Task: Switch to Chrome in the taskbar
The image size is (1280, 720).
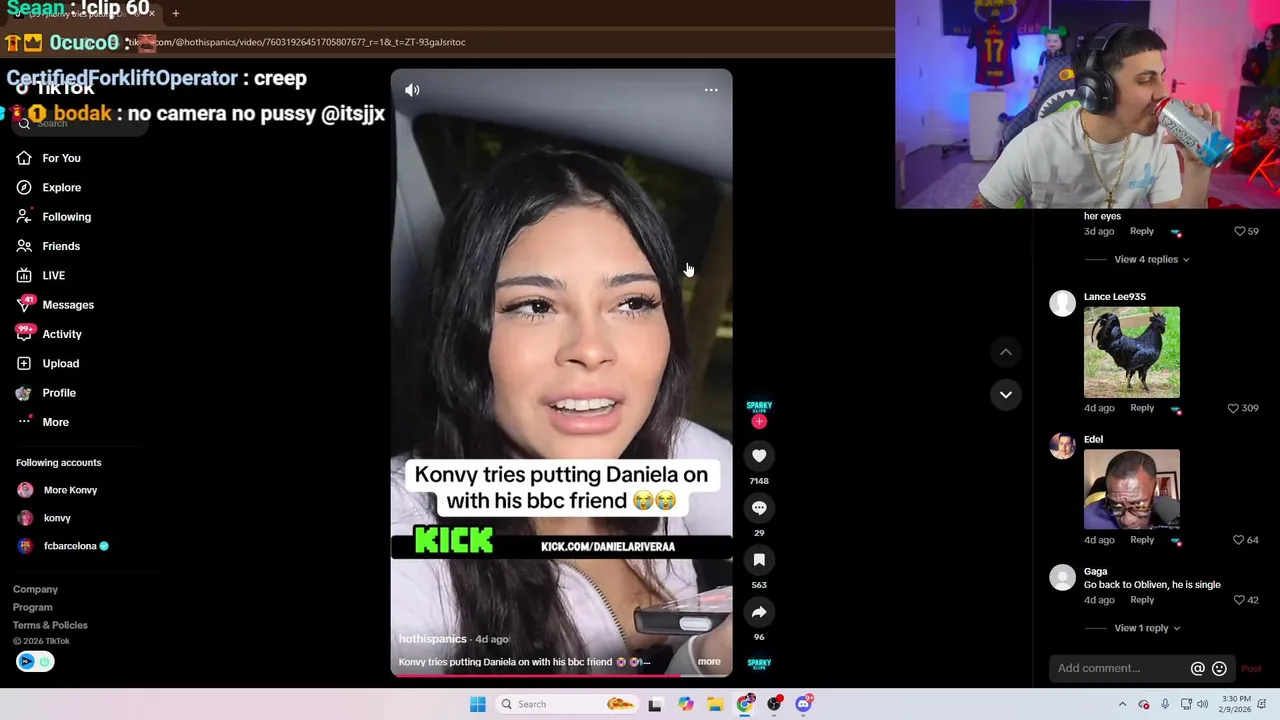Action: coord(745,704)
